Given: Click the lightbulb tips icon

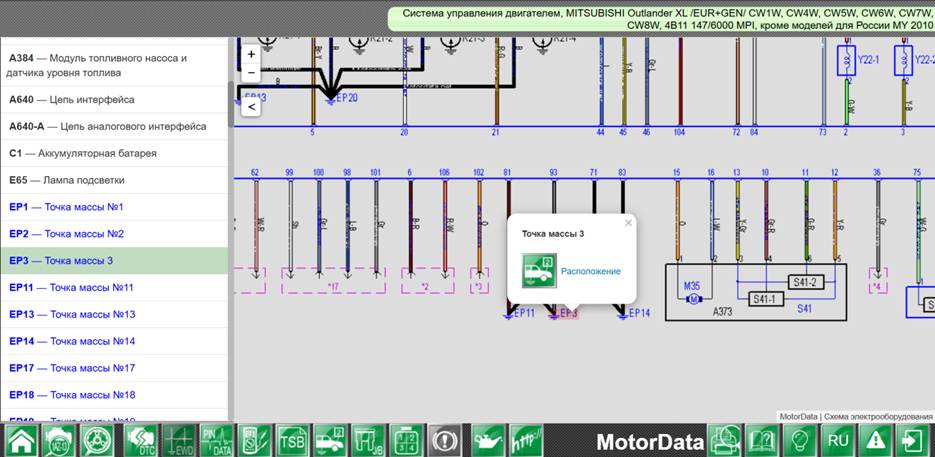Looking at the screenshot, I should [x=800, y=440].
